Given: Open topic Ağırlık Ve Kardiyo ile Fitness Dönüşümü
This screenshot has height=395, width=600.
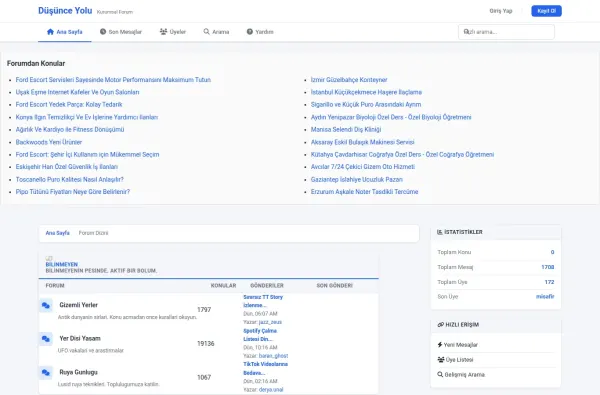Looking at the screenshot, I should 70,129.
